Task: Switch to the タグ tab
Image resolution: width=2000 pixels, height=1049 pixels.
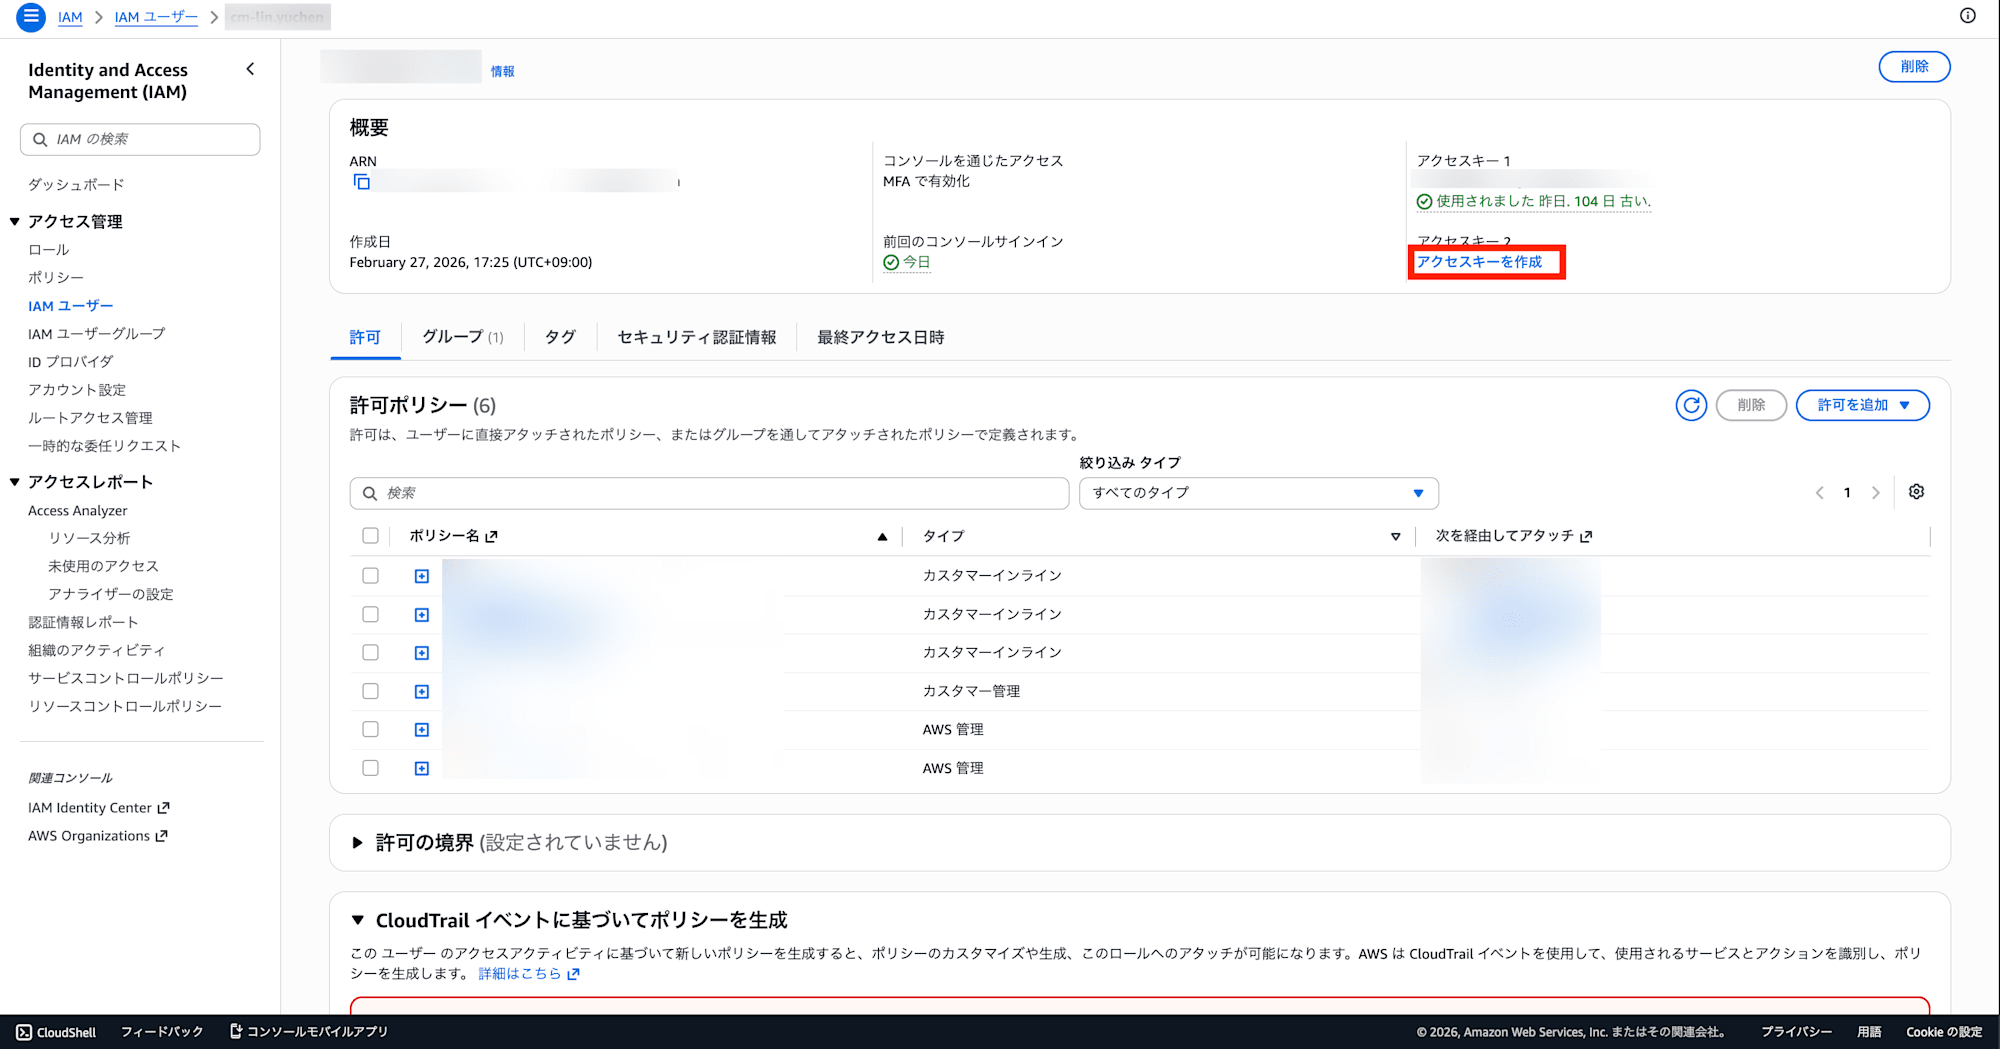Action: [560, 337]
